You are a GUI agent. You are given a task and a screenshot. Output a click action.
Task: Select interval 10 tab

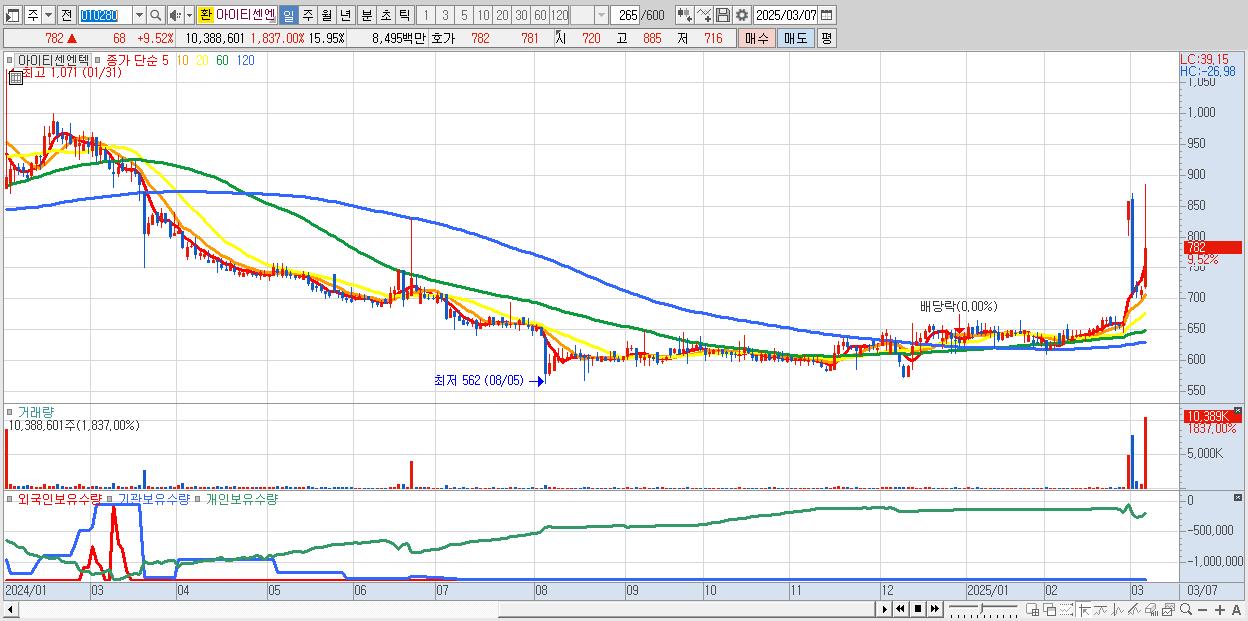tap(483, 15)
